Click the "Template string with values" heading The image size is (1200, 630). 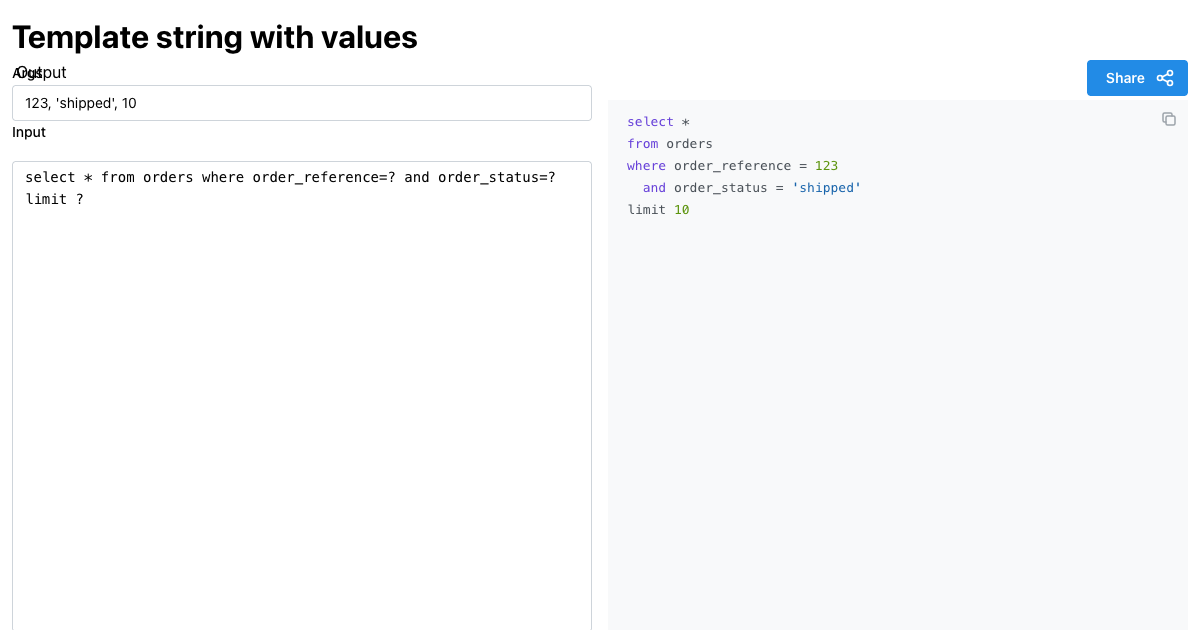tap(215, 37)
